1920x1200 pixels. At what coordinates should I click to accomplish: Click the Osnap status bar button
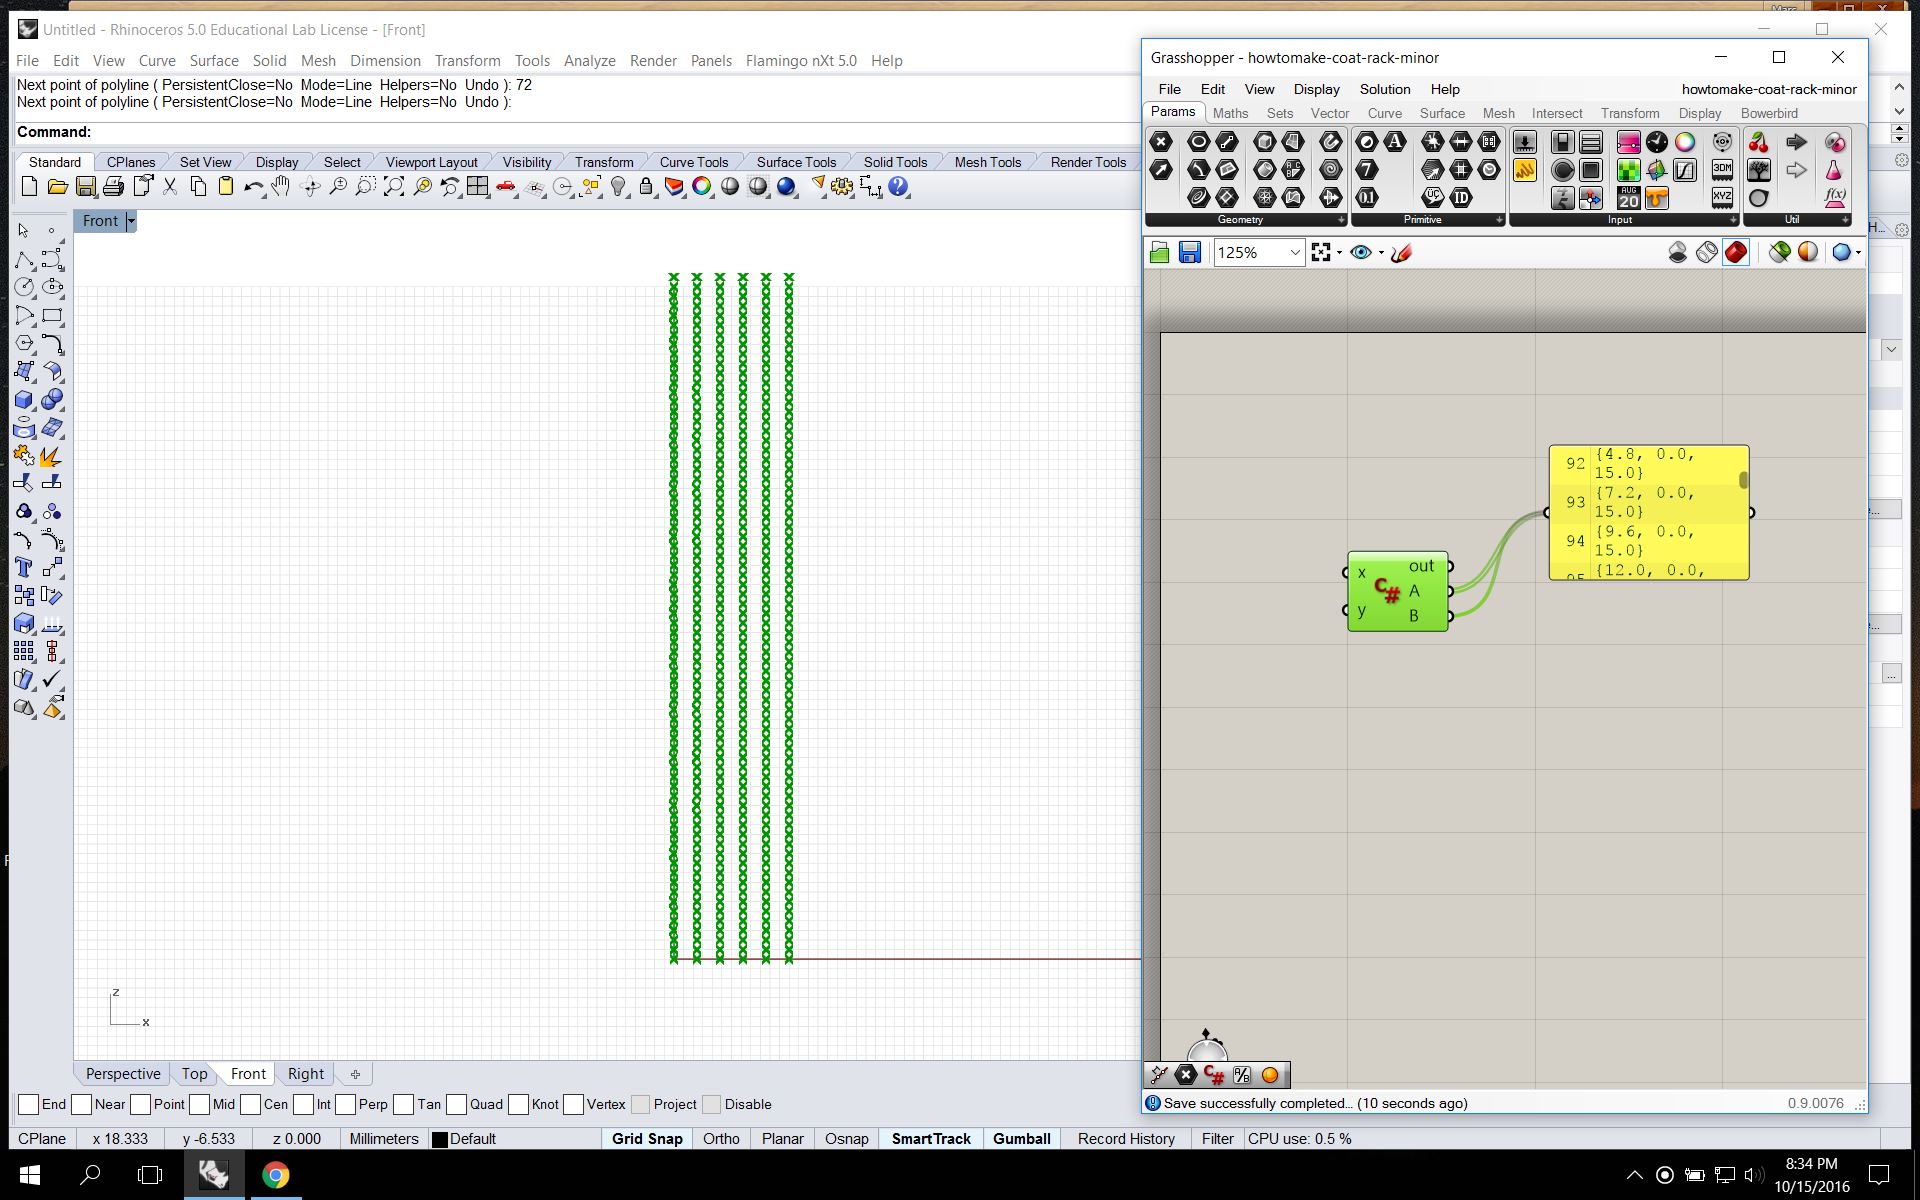tap(846, 1138)
